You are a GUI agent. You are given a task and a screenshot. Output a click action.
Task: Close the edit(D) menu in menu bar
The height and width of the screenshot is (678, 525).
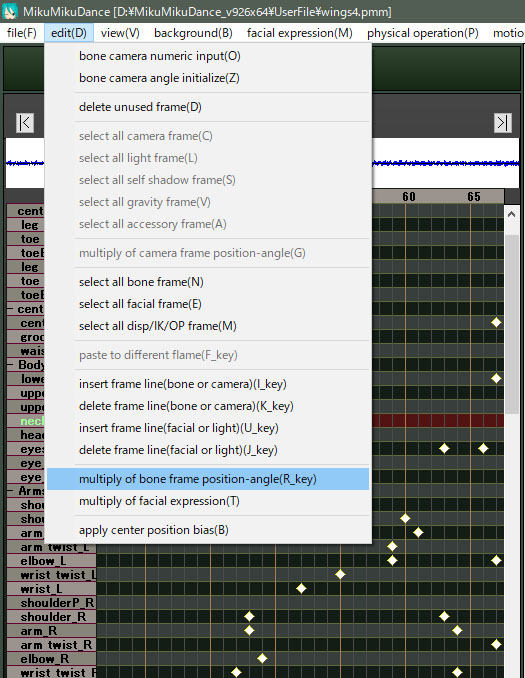point(69,33)
